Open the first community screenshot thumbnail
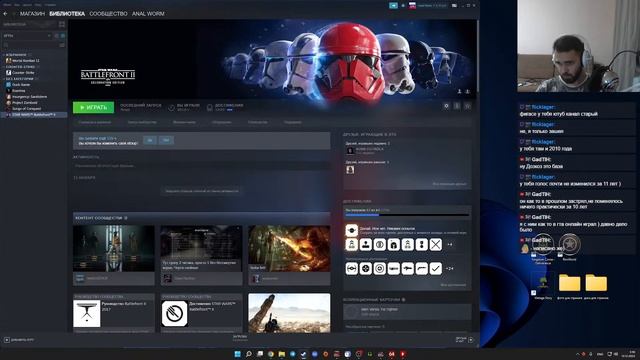Screen dimensions: 640x360 click(x=113, y=249)
